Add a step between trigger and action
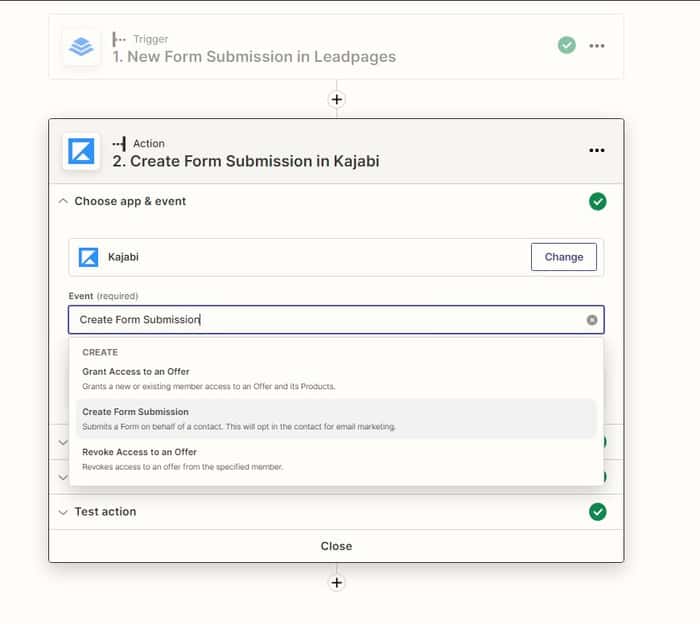 pos(337,99)
